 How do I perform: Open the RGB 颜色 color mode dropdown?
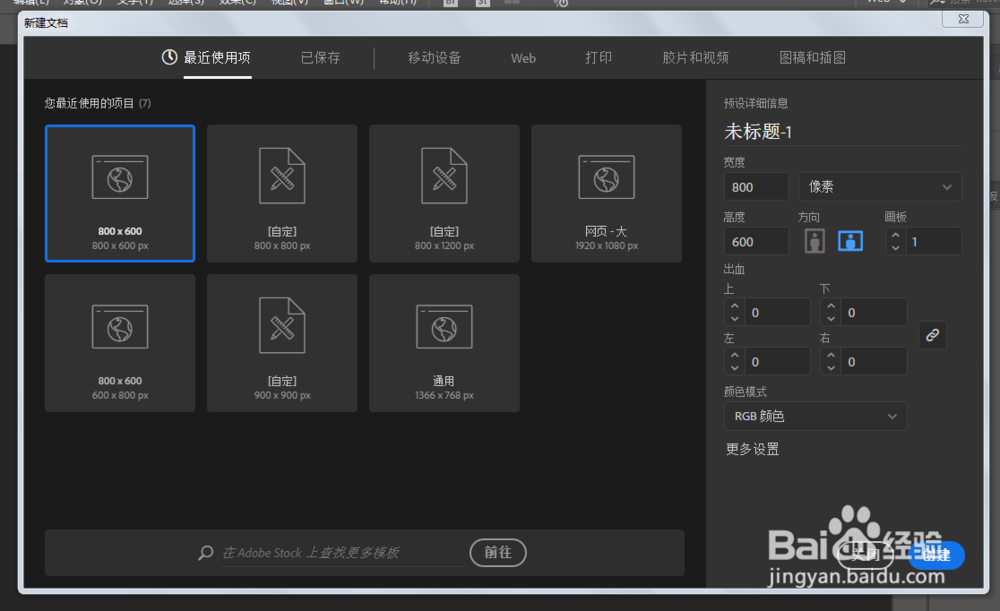click(x=815, y=416)
